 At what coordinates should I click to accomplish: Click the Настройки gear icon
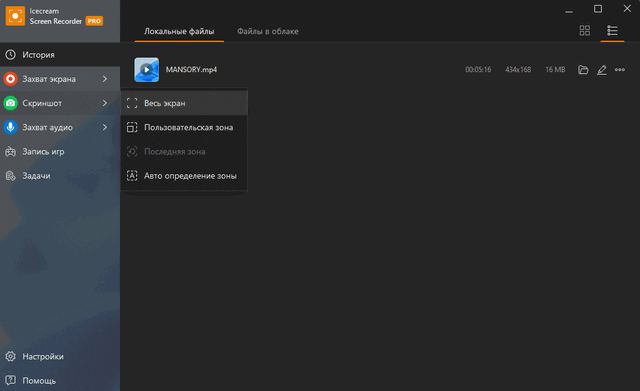[11, 356]
